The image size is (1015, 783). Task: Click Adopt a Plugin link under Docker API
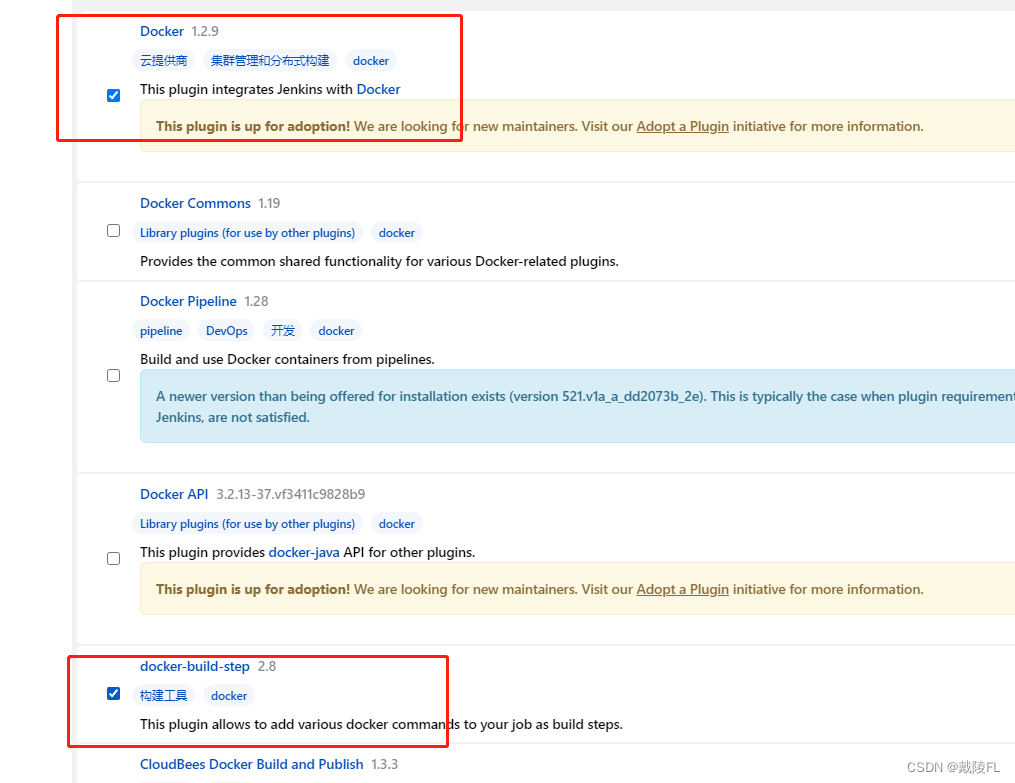[x=682, y=590]
